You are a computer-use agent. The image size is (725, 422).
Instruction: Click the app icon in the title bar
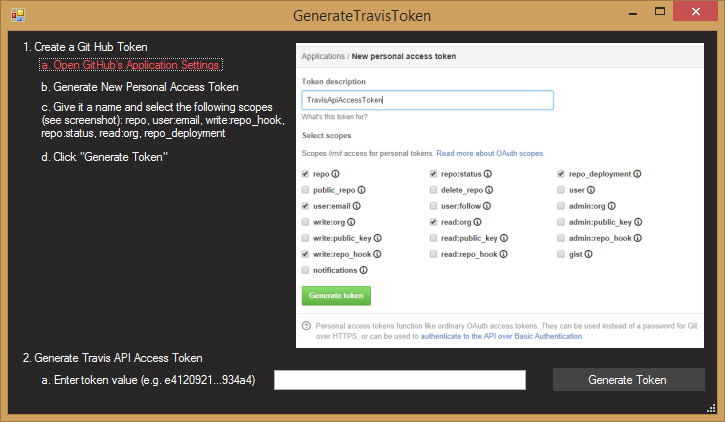coord(18,17)
